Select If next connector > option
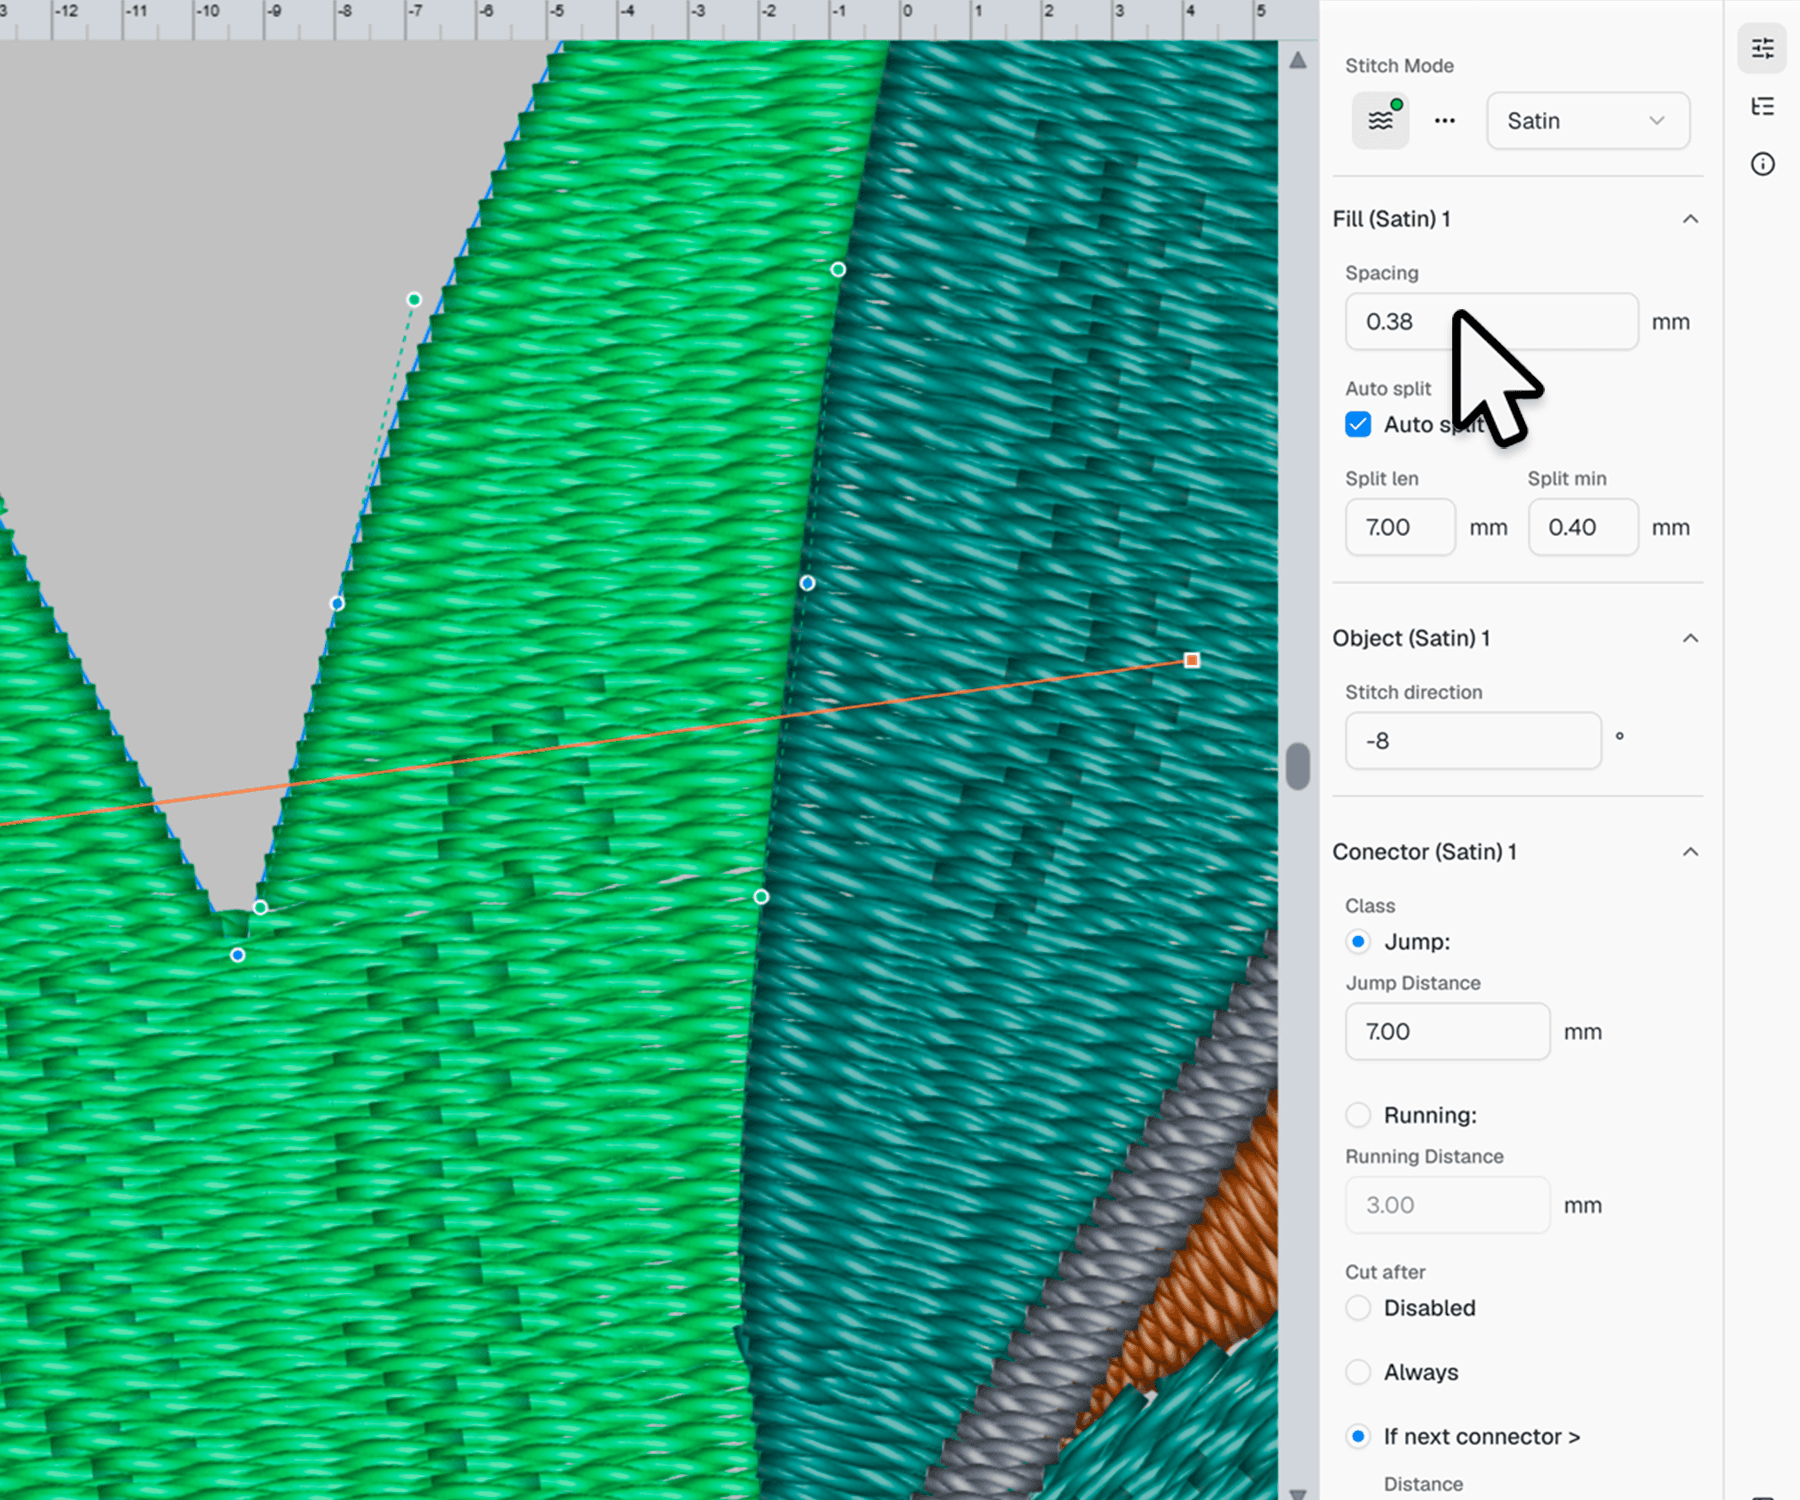1800x1500 pixels. pos(1358,1436)
